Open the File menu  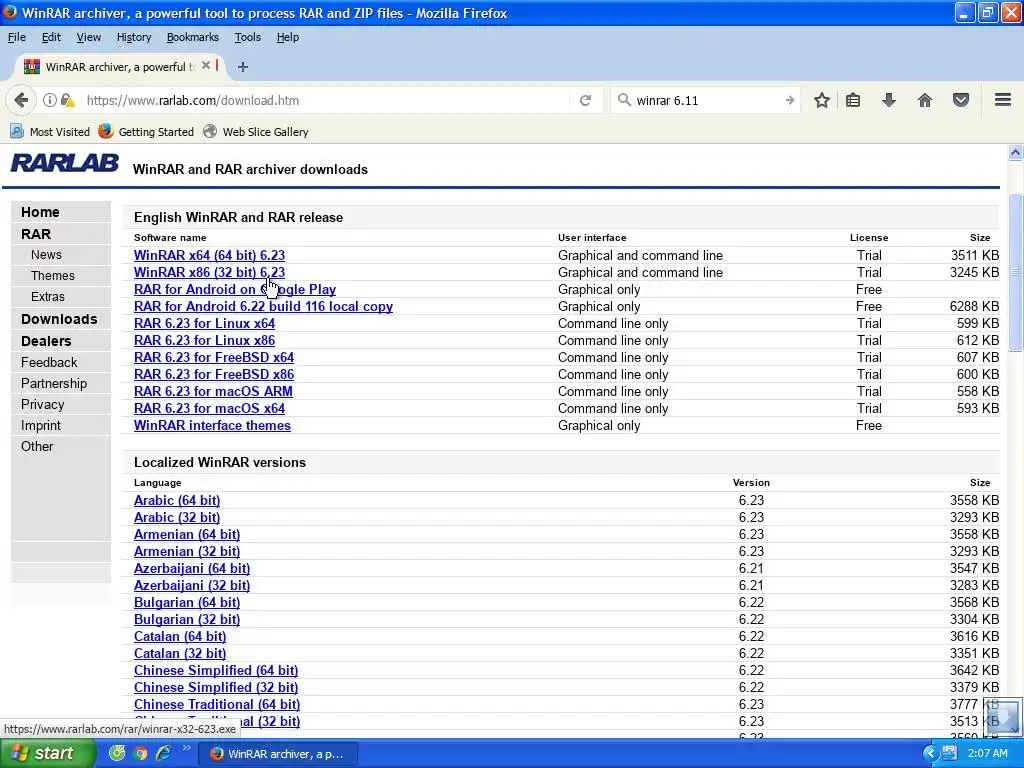[x=16, y=37]
